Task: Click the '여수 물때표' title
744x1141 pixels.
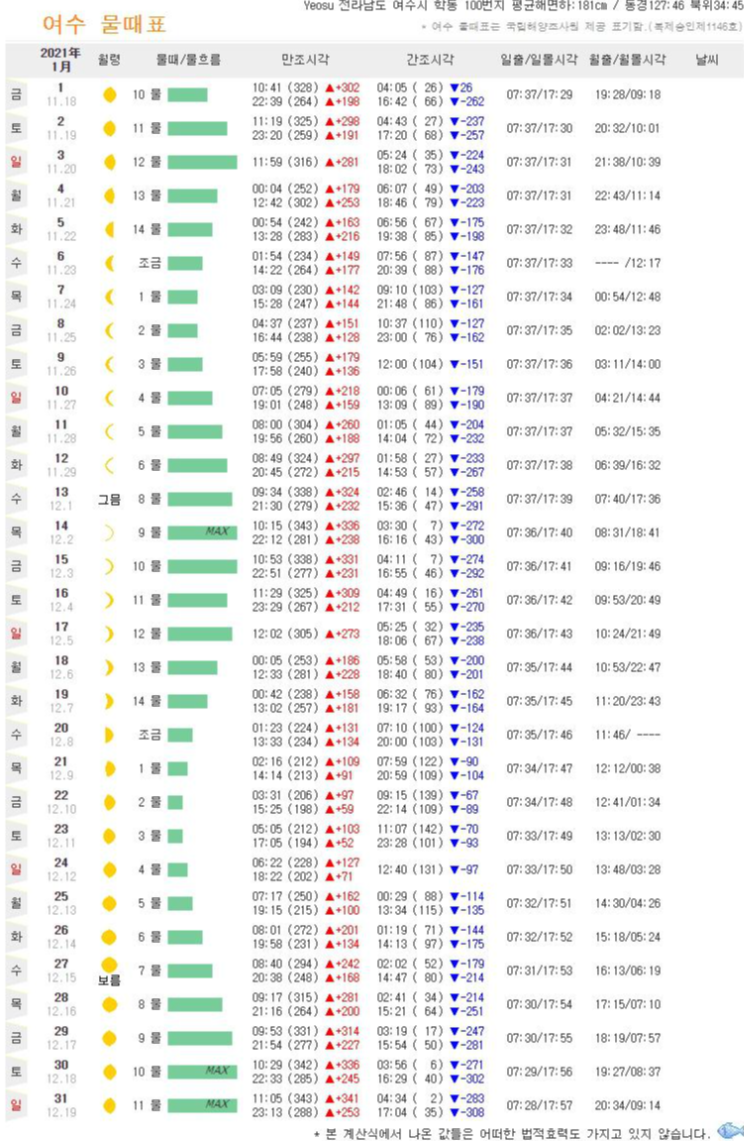Action: pos(105,24)
